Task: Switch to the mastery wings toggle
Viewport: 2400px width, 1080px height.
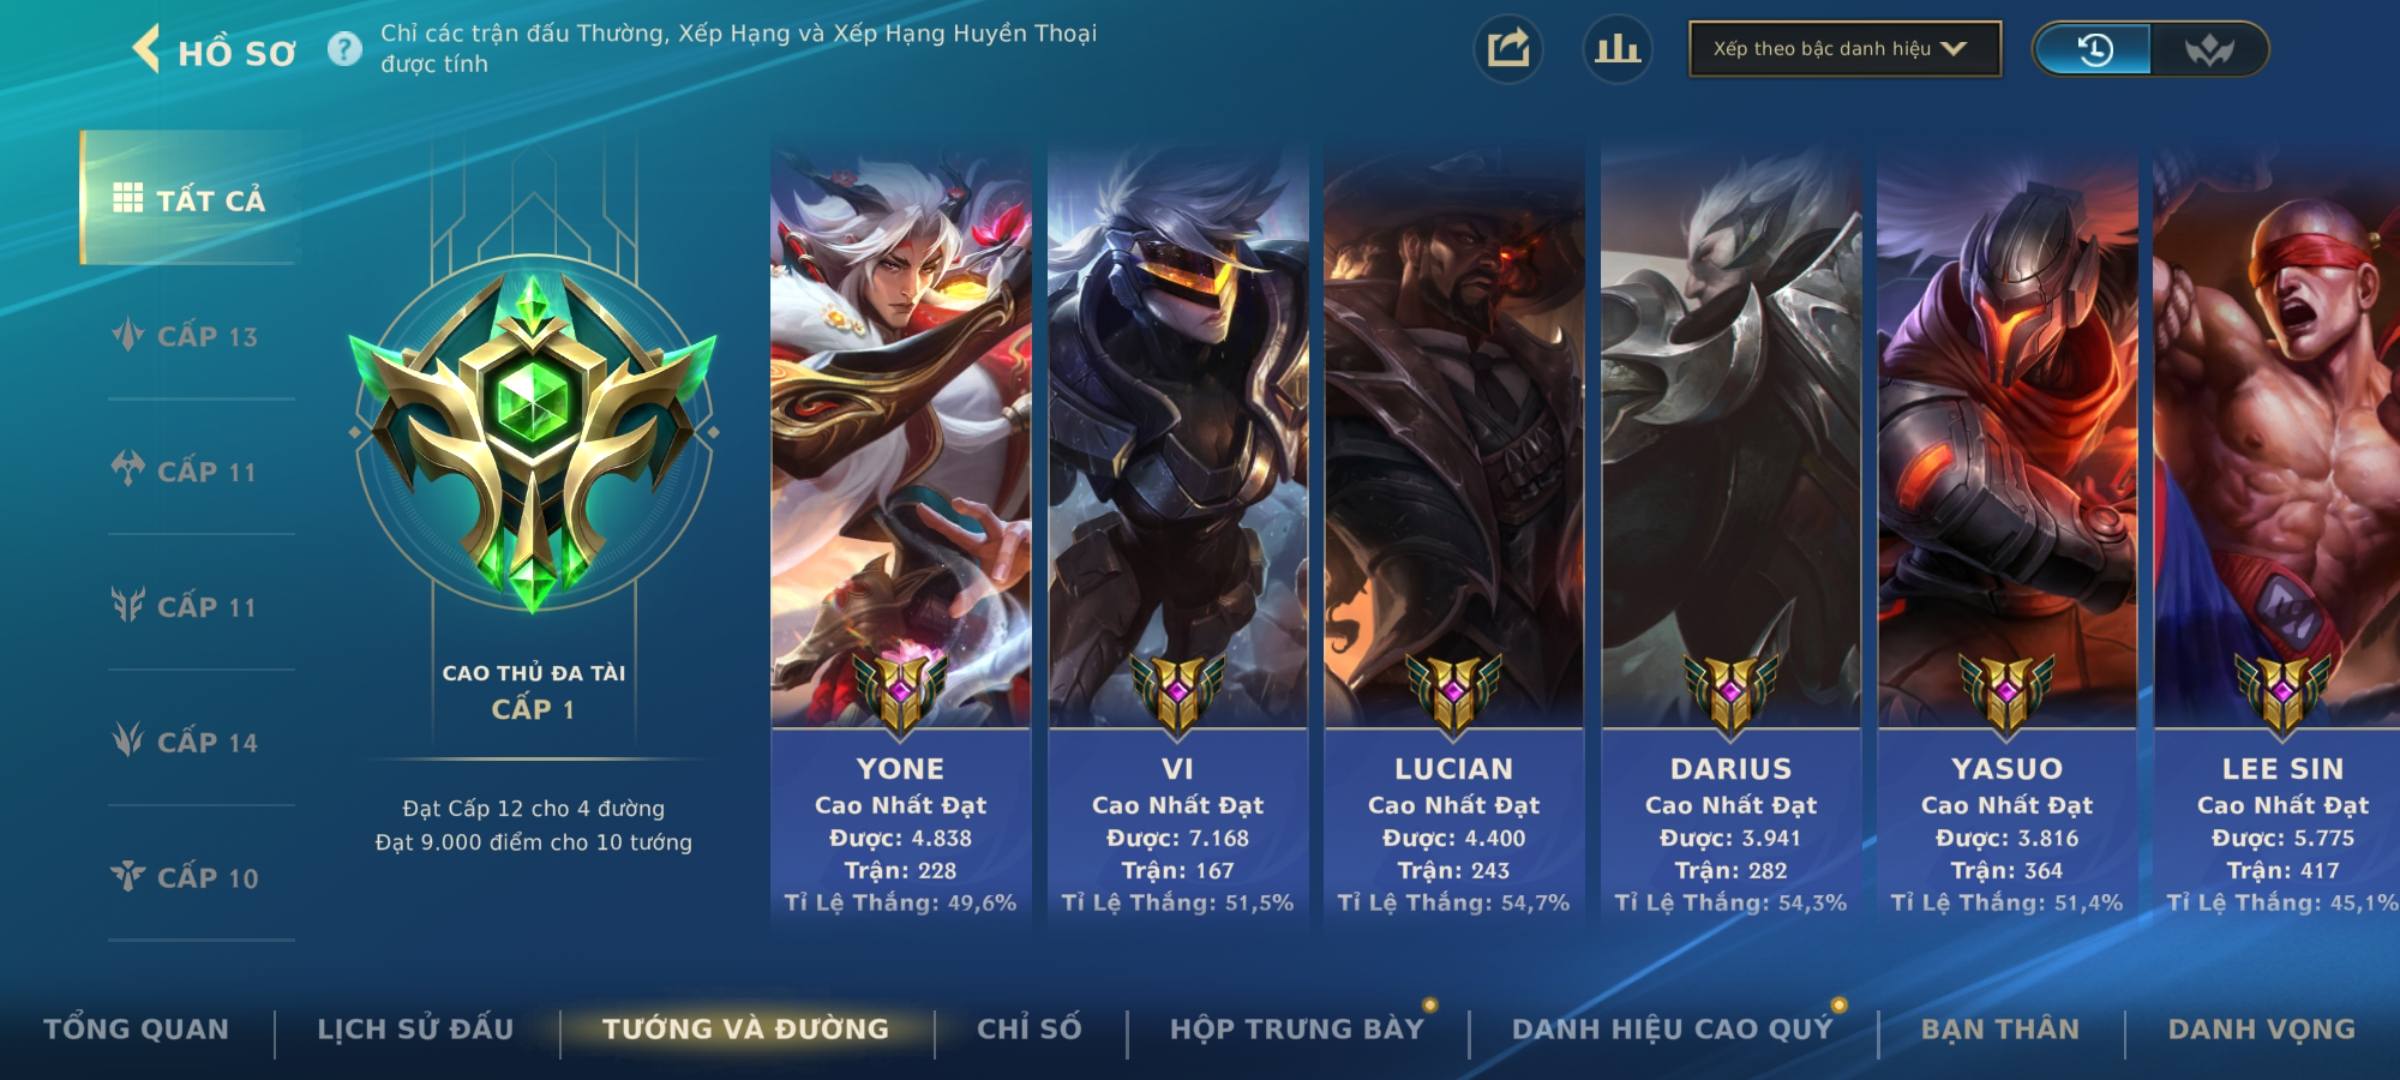Action: tap(2208, 49)
